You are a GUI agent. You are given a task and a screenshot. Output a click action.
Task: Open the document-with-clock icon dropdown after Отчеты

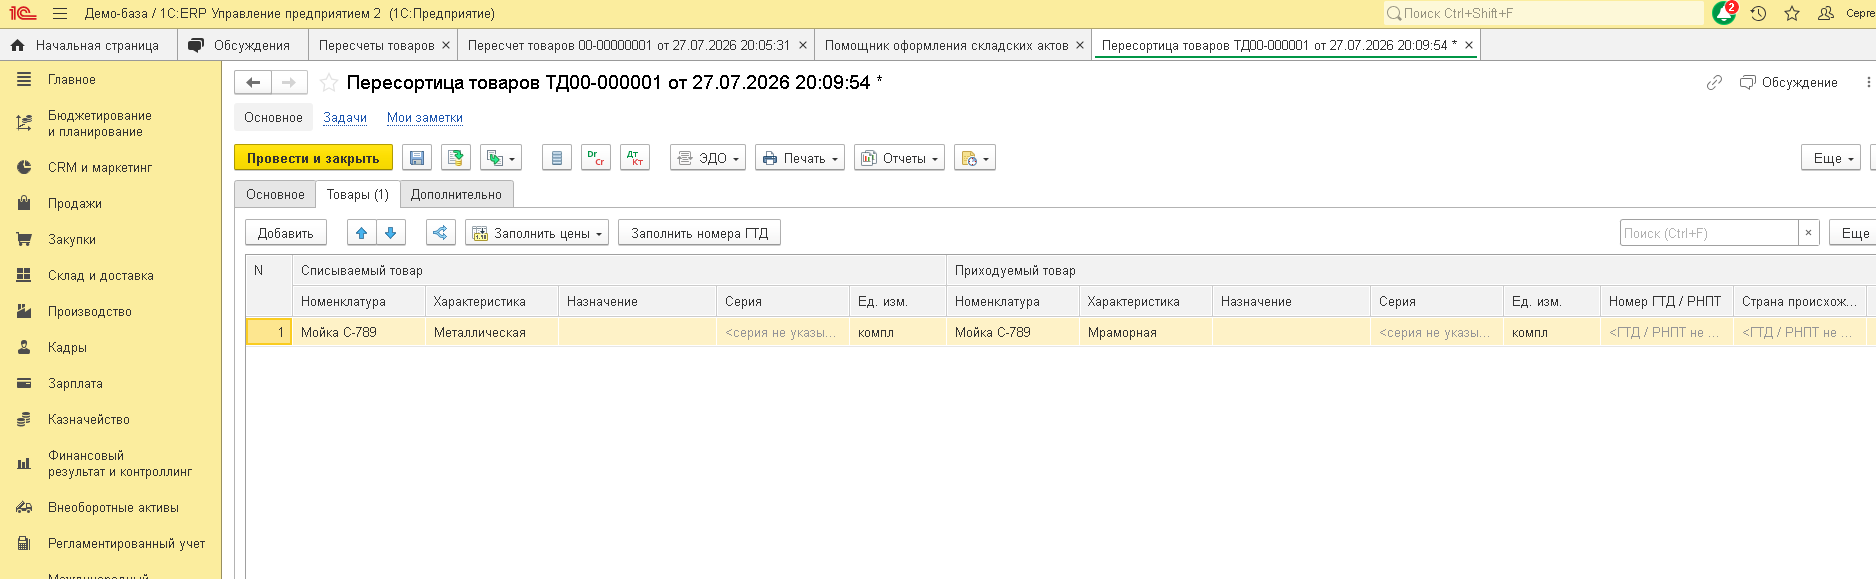point(975,158)
